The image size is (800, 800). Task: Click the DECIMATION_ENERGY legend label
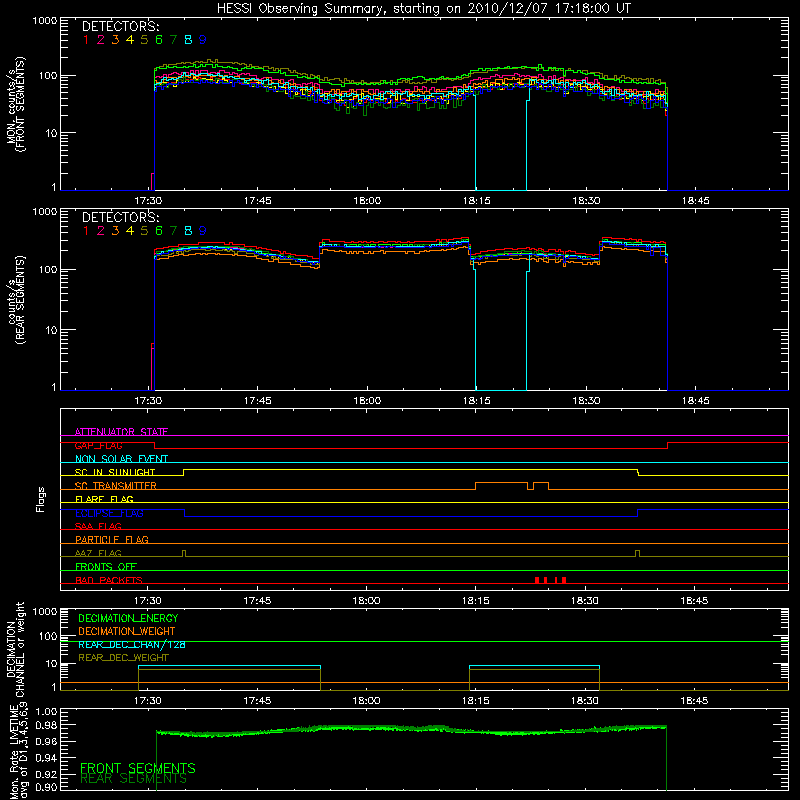(x=128, y=618)
